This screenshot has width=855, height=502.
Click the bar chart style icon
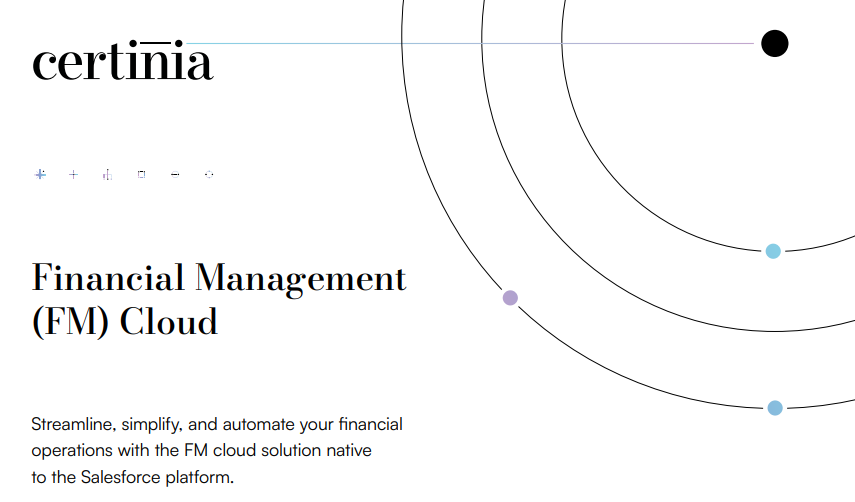tap(107, 174)
